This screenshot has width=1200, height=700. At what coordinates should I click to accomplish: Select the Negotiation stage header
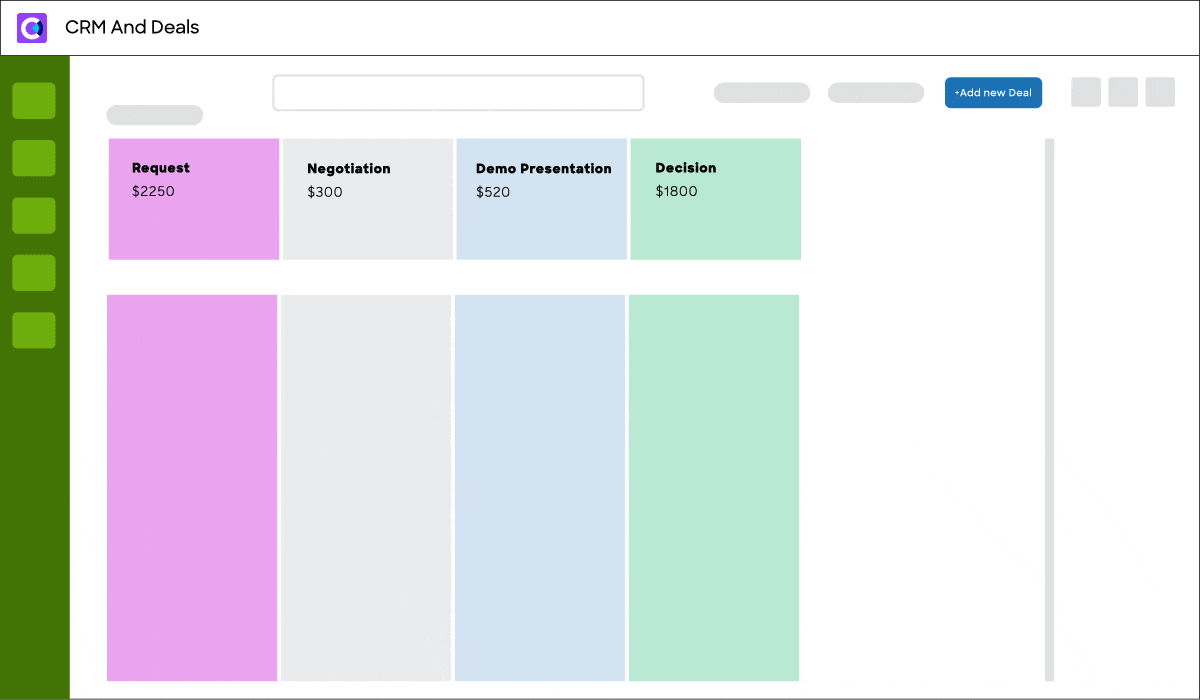pyautogui.click(x=348, y=168)
